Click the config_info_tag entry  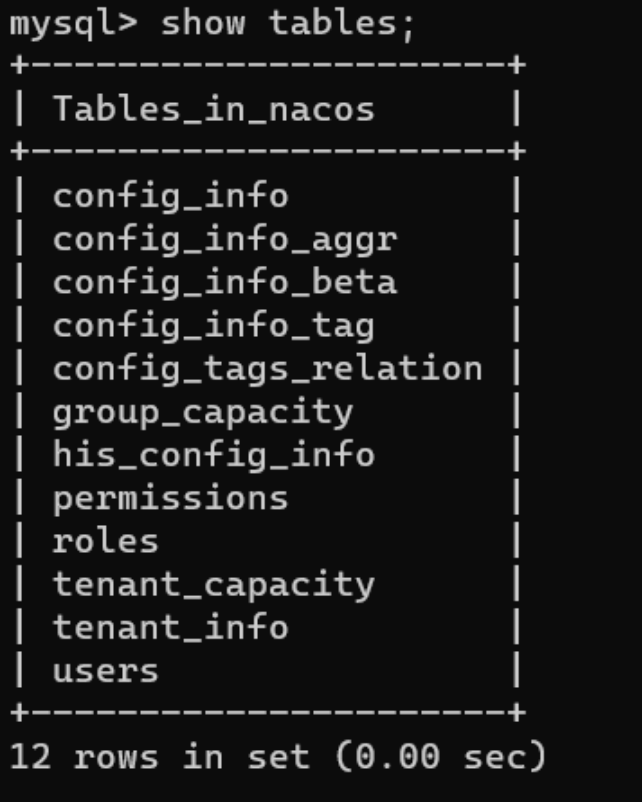point(214,325)
